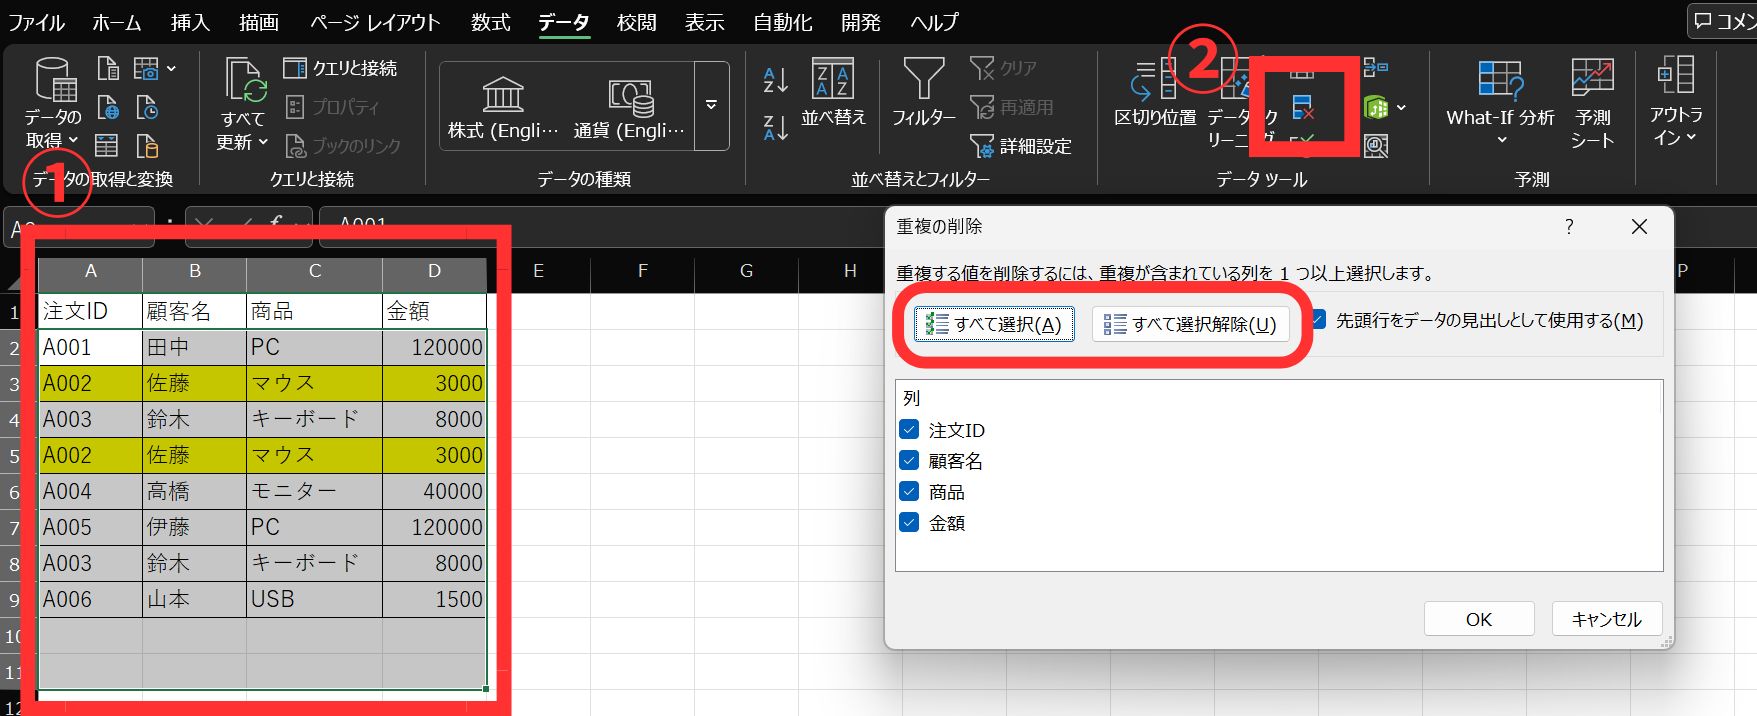1757x716 pixels.
Task: Select the 株式 stocks data type
Action: click(x=503, y=107)
